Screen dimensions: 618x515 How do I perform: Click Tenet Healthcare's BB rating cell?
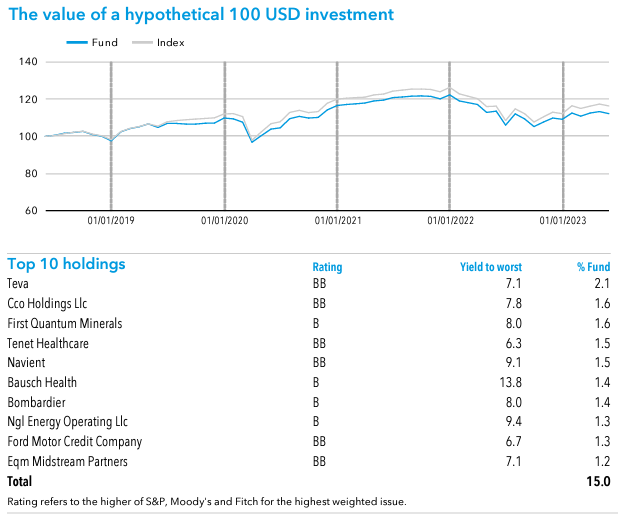pyautogui.click(x=319, y=343)
